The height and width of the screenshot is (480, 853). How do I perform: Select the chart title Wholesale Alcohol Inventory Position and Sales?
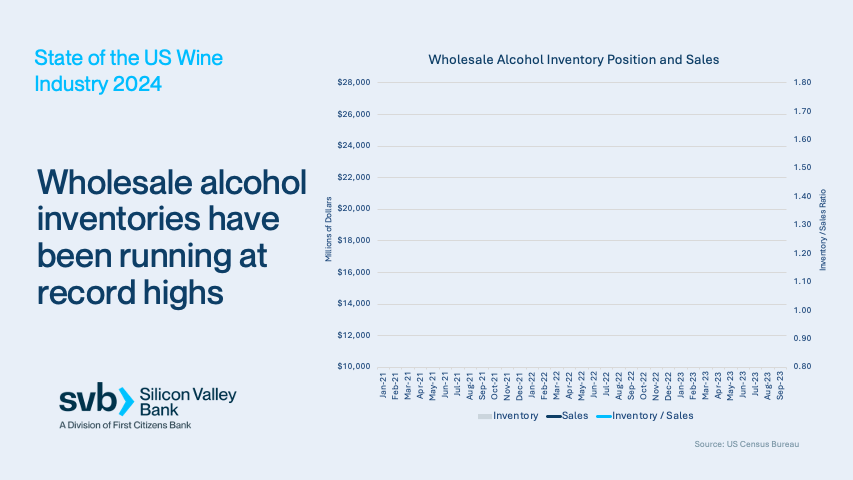tap(573, 60)
